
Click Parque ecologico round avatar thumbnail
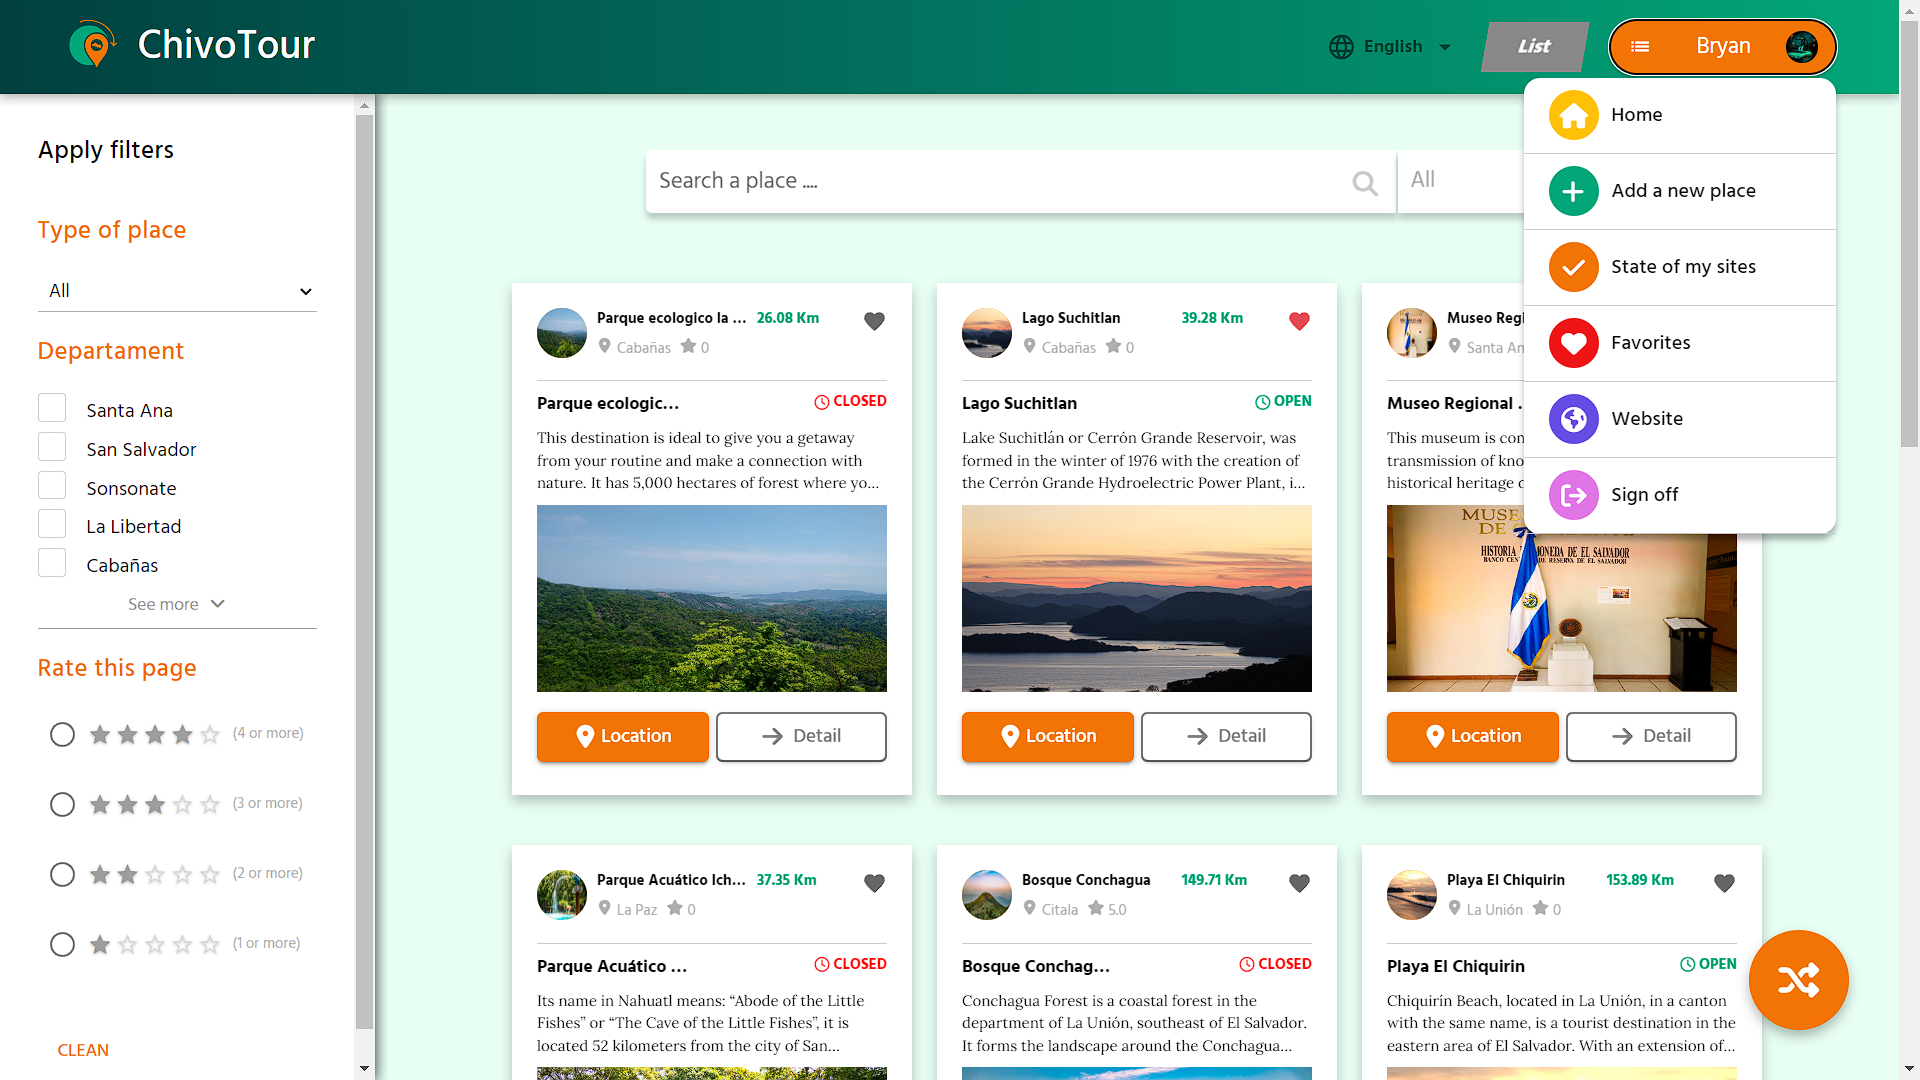(x=562, y=333)
